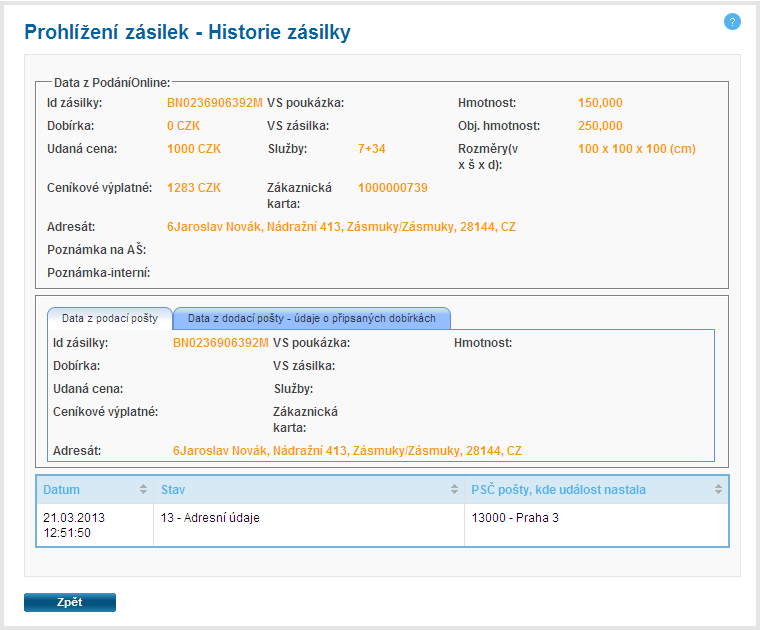Click sort arrows in PSČ pošty column
761x630 pixels.
tap(718, 490)
